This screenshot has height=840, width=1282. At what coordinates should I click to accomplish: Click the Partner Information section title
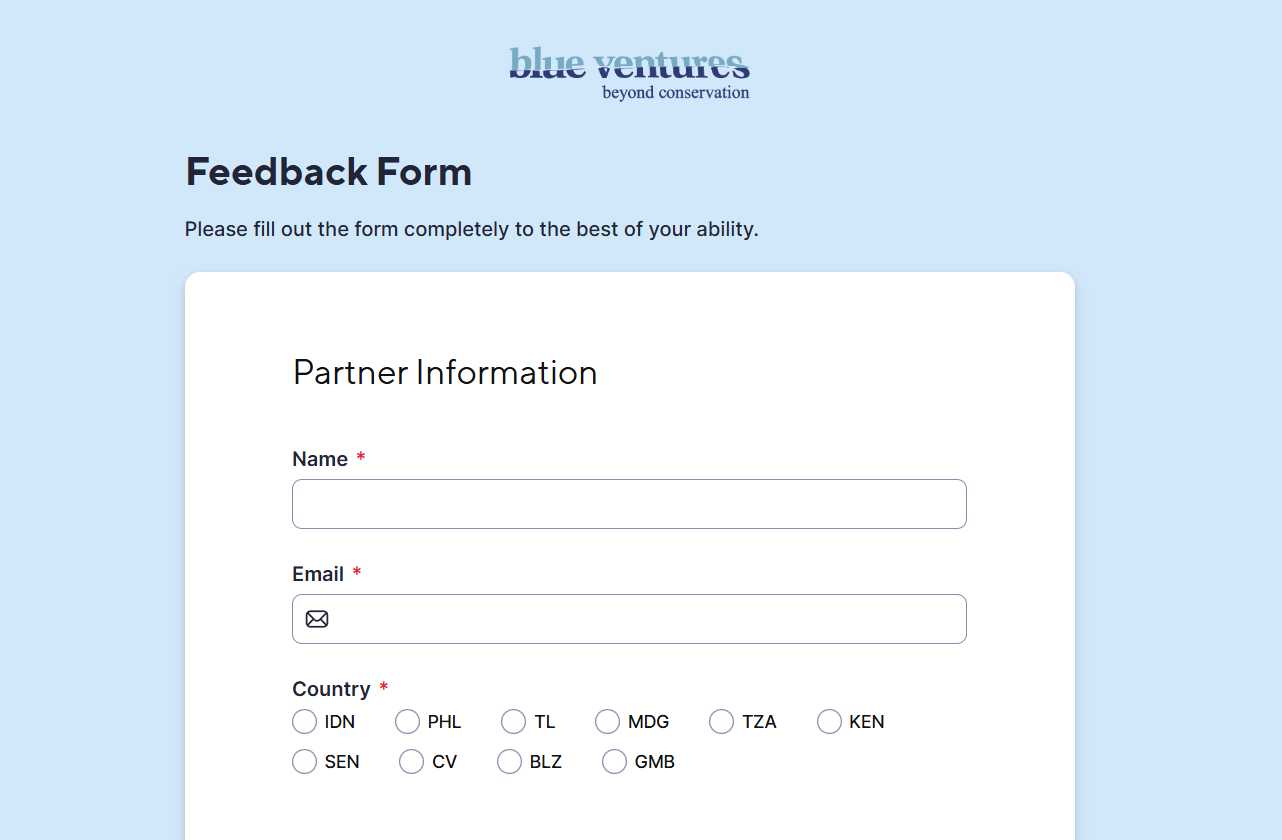pos(445,372)
